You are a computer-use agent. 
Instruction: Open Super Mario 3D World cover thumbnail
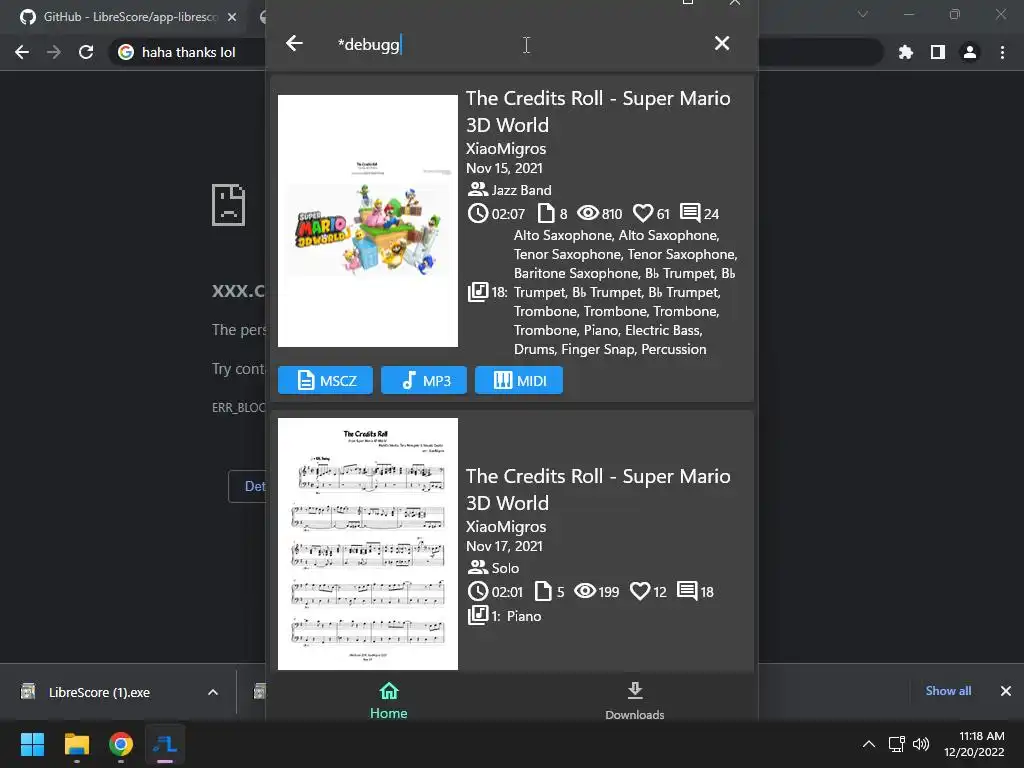point(368,221)
